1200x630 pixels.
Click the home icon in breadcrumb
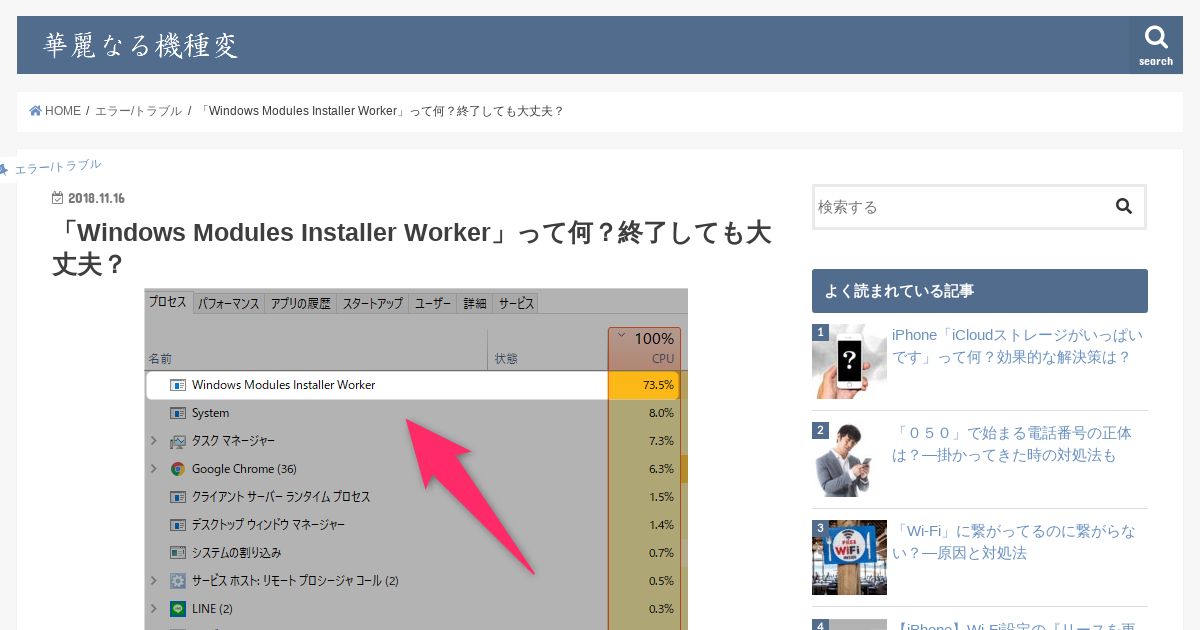35,111
